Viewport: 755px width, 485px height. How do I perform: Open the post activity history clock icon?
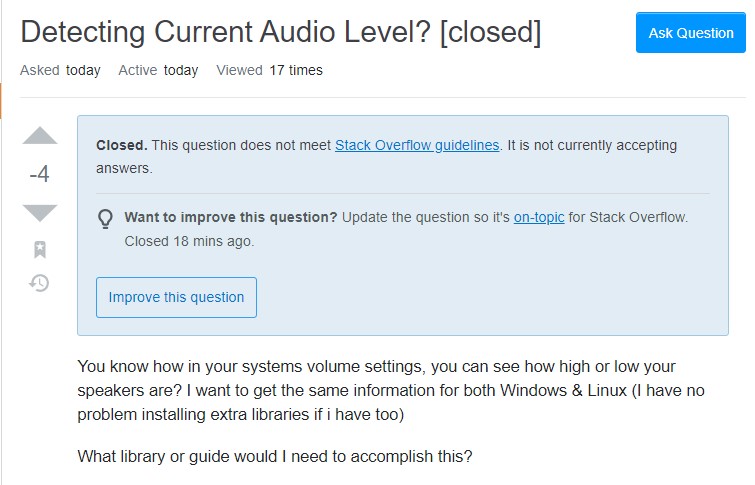(39, 283)
